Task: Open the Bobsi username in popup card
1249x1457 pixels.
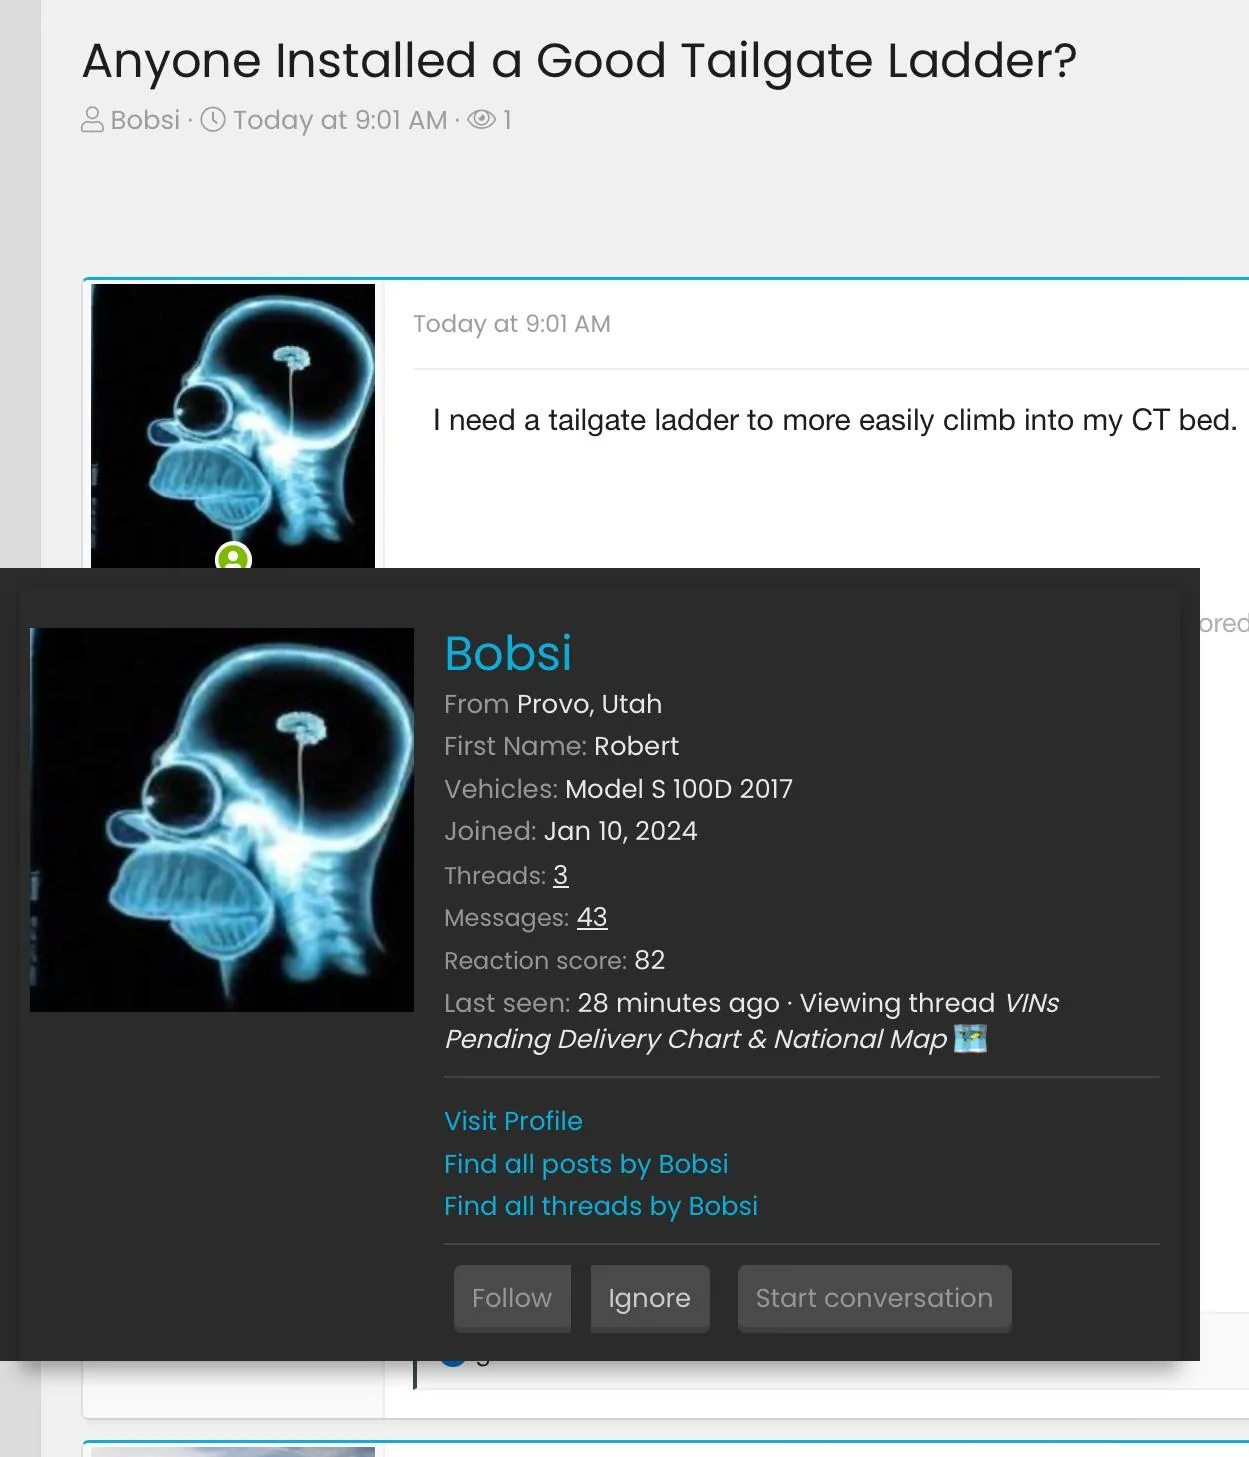Action: click(508, 654)
